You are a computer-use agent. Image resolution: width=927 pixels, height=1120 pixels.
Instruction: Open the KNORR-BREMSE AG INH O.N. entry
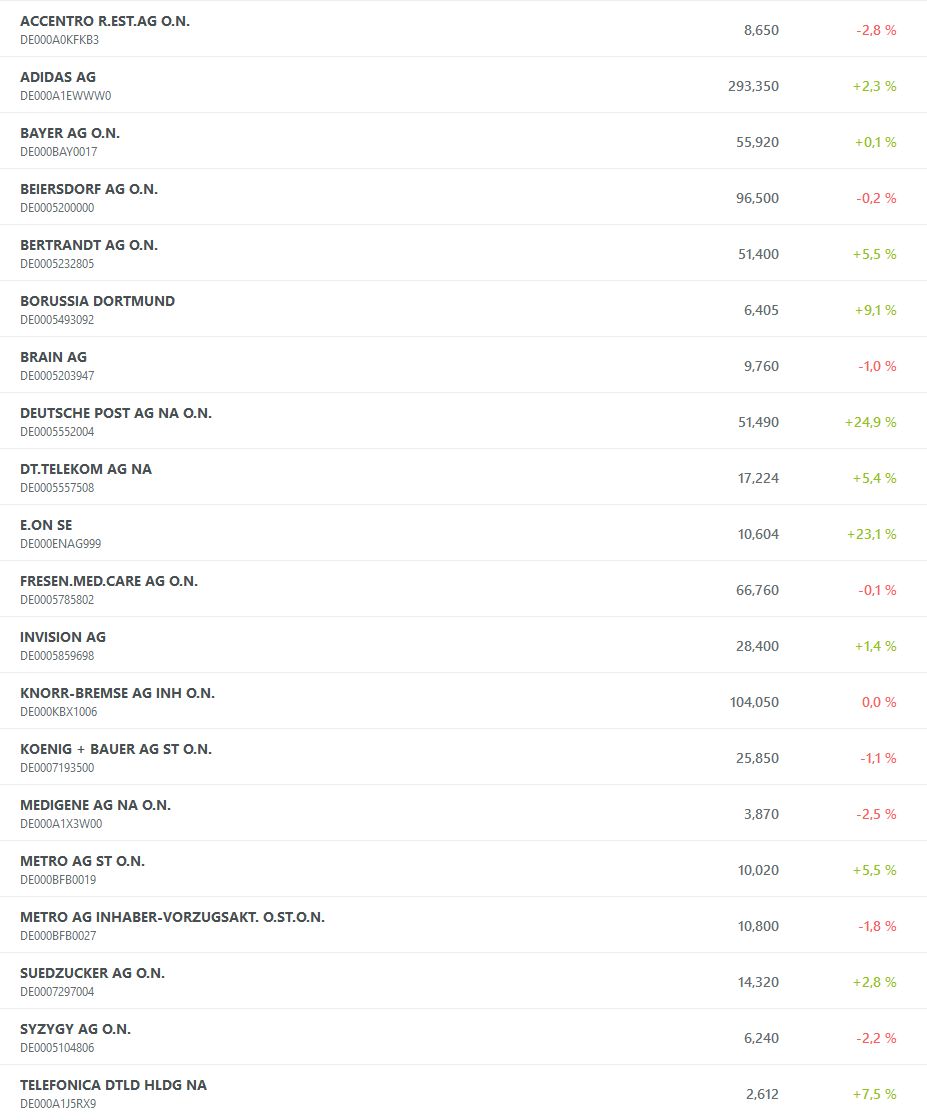[x=117, y=693]
